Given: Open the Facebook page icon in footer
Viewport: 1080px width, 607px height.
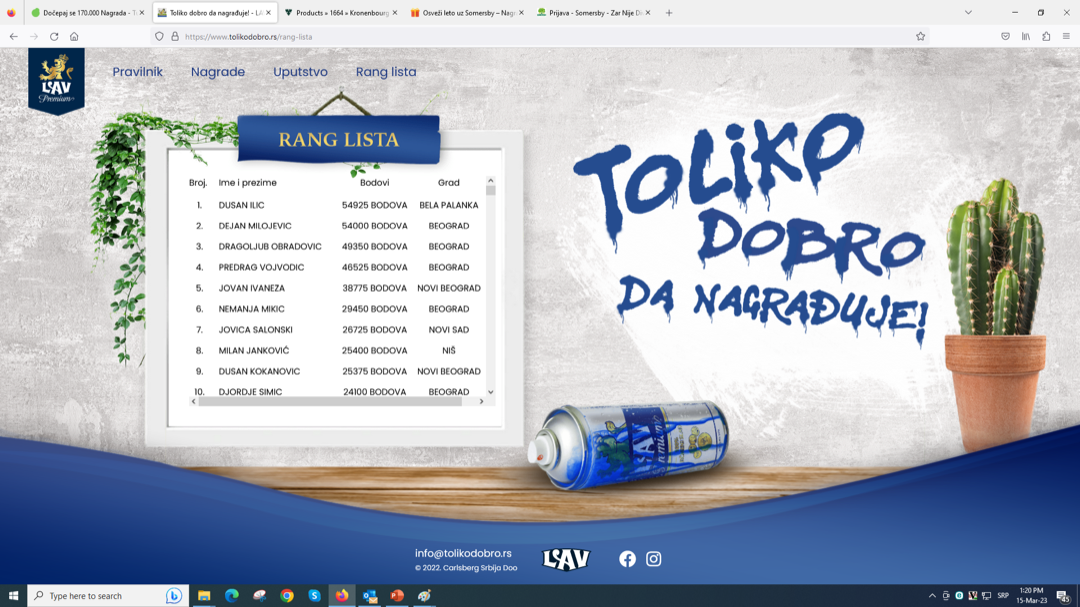Looking at the screenshot, I should [x=627, y=559].
